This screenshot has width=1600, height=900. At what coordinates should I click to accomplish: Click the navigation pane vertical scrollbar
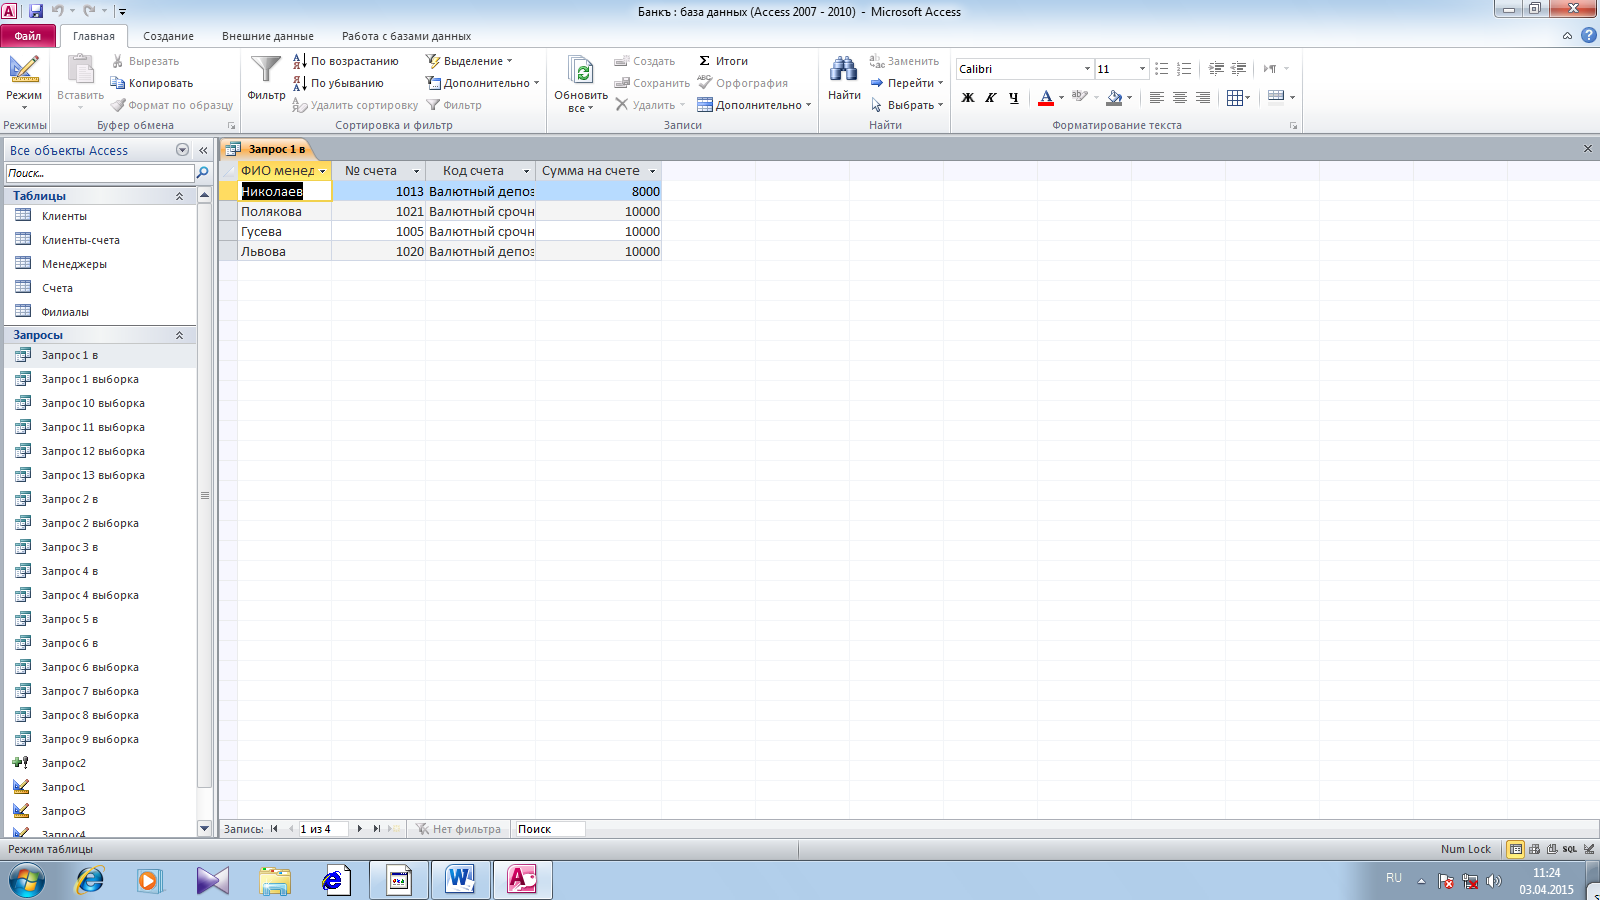205,496
